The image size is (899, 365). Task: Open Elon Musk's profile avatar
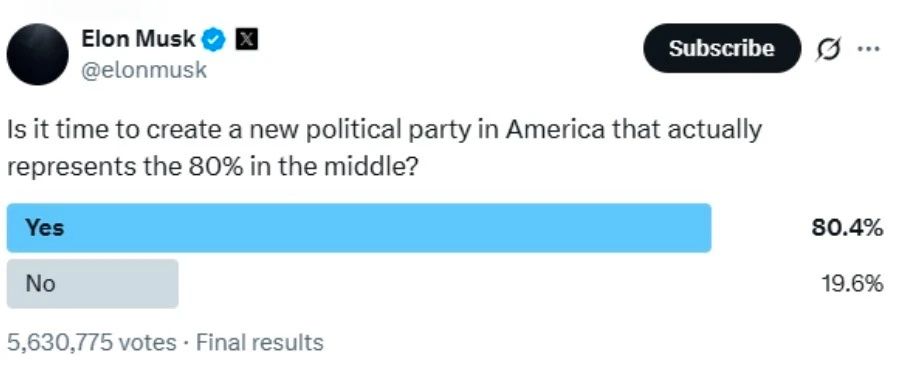(38, 54)
